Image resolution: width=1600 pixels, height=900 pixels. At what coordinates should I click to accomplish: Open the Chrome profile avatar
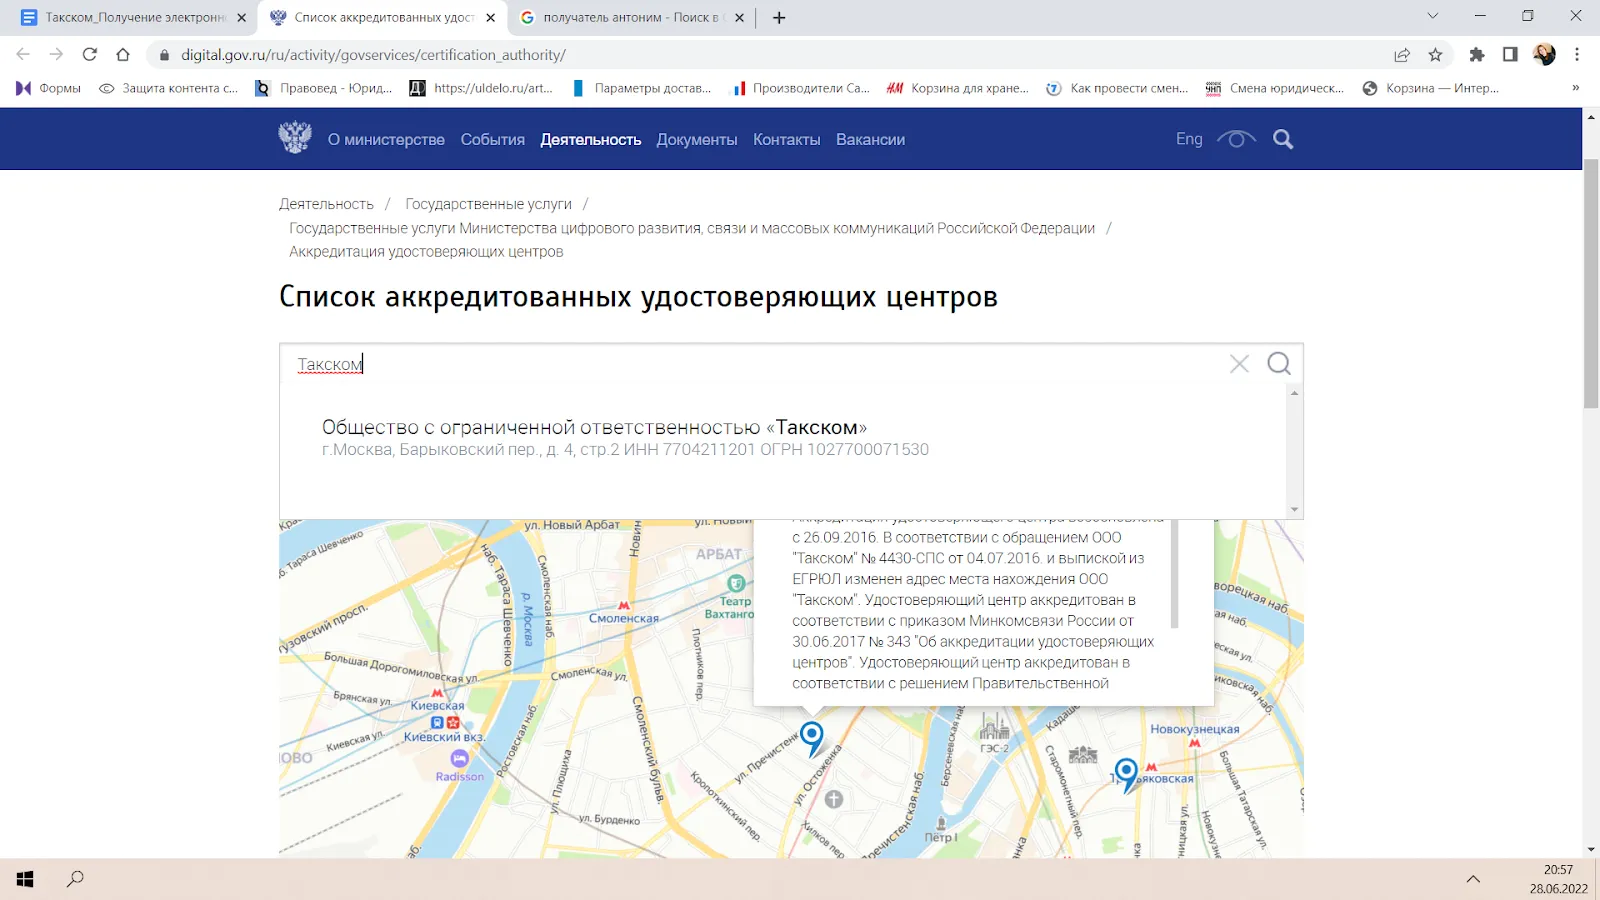1544,55
